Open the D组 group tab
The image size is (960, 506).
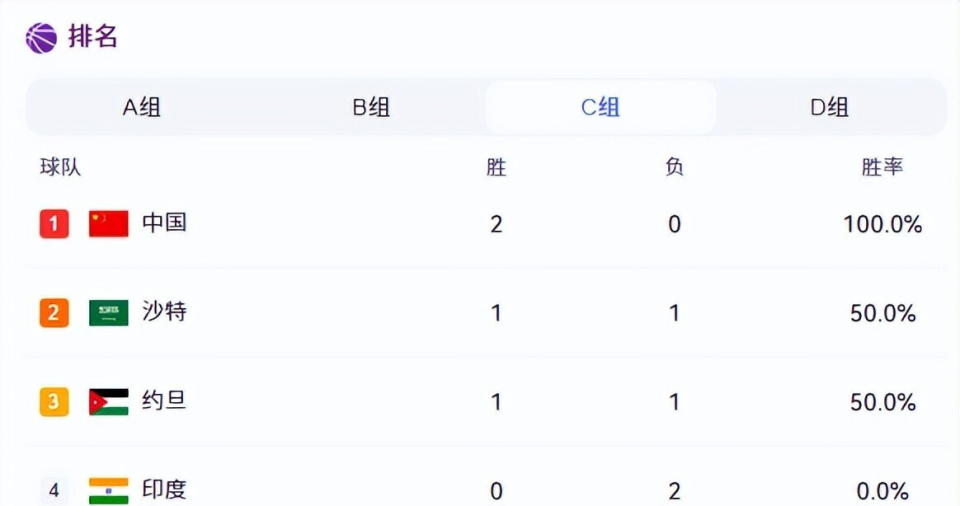click(x=830, y=107)
